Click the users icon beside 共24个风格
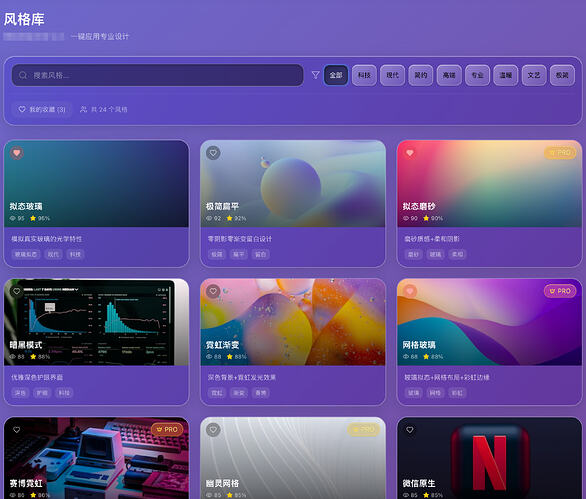The width and height of the screenshot is (586, 499). [83, 109]
